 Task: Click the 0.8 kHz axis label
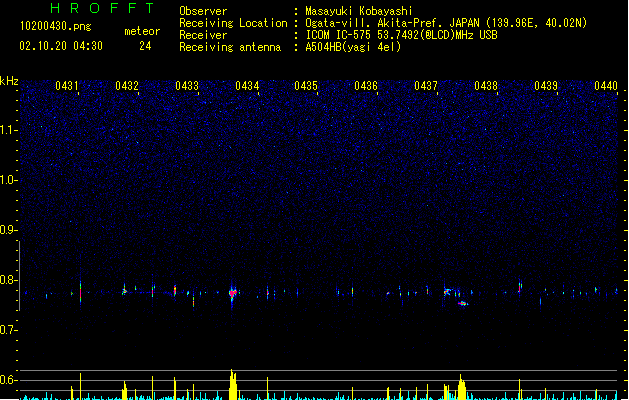pyautogui.click(x=8, y=280)
